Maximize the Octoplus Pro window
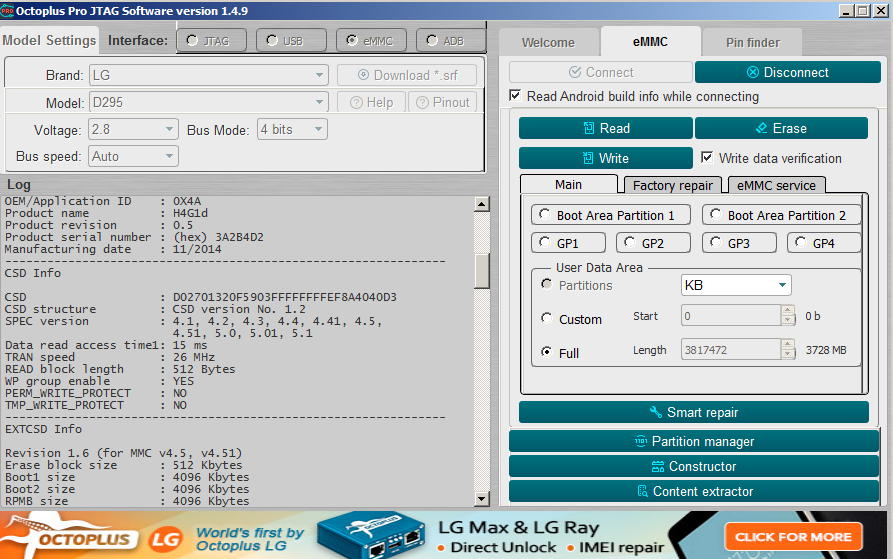This screenshot has height=559, width=893. pyautogui.click(x=863, y=10)
